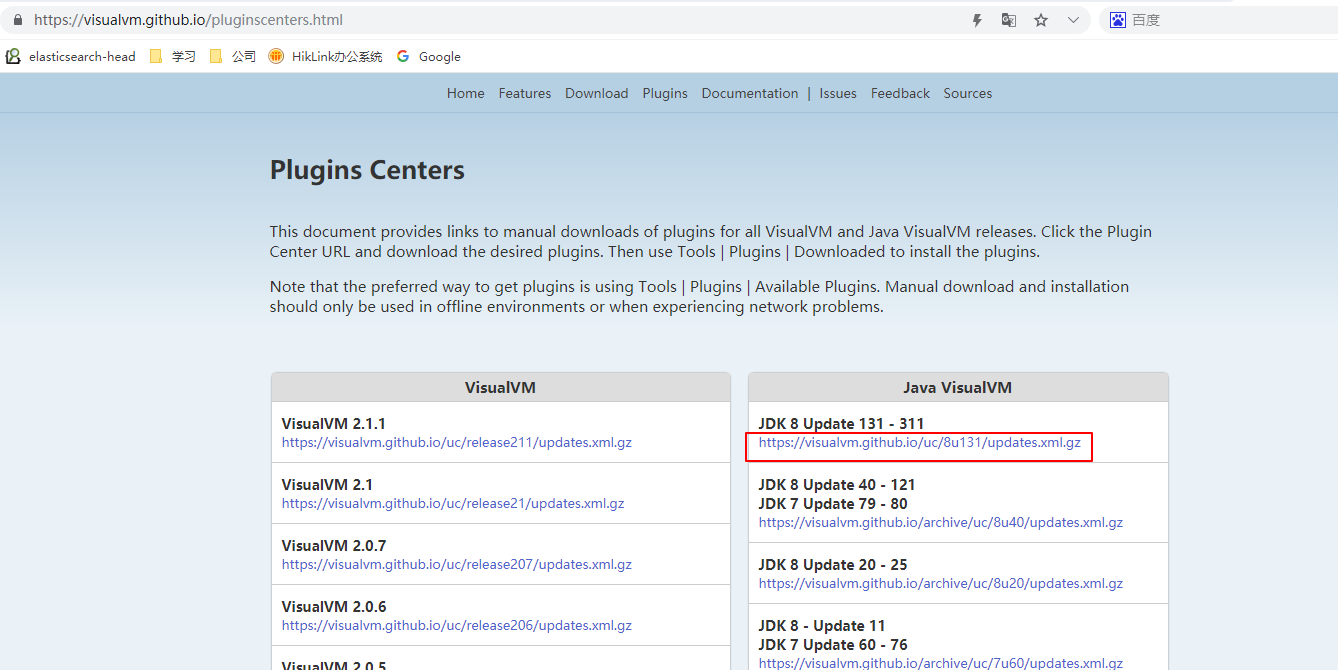Click the JDK 7 Update 60 - 76 text
This screenshot has width=1338, height=670.
click(x=833, y=644)
